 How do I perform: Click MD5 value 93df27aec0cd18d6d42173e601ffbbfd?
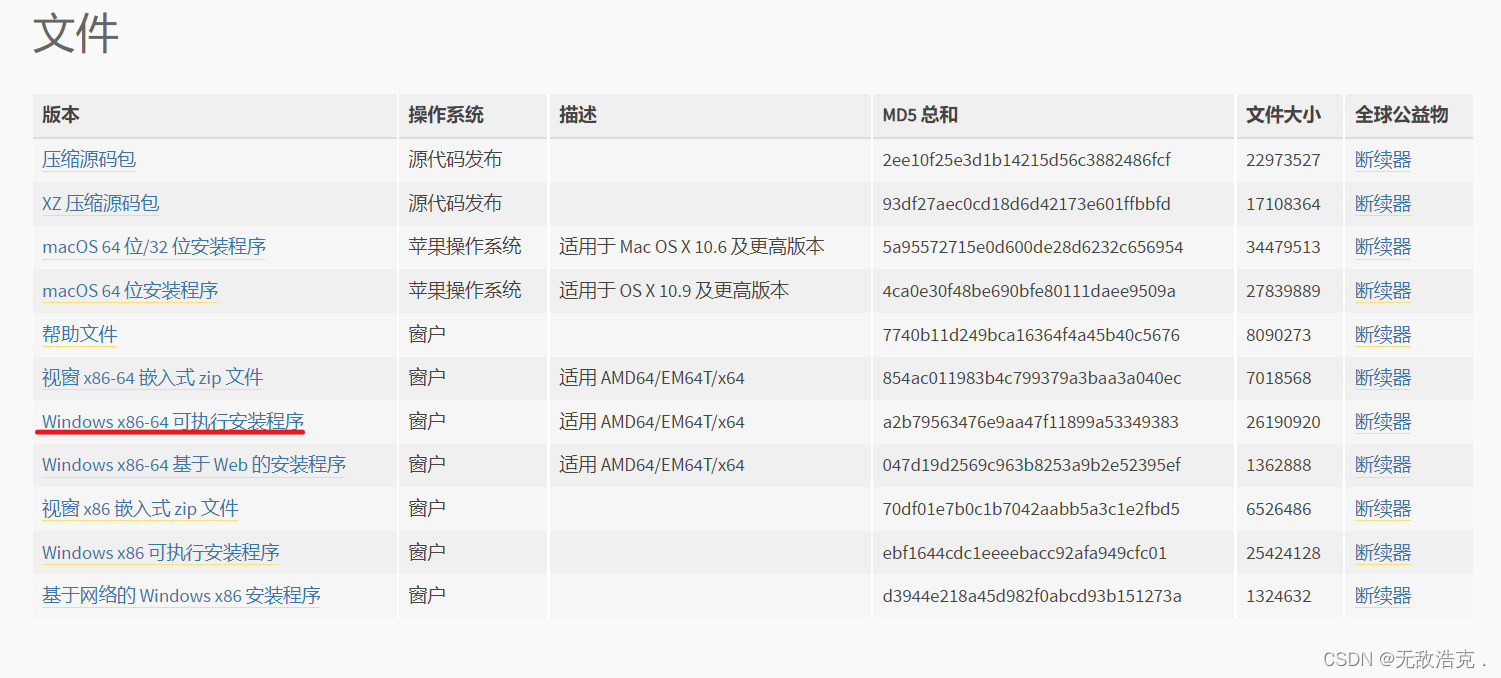tap(1026, 204)
